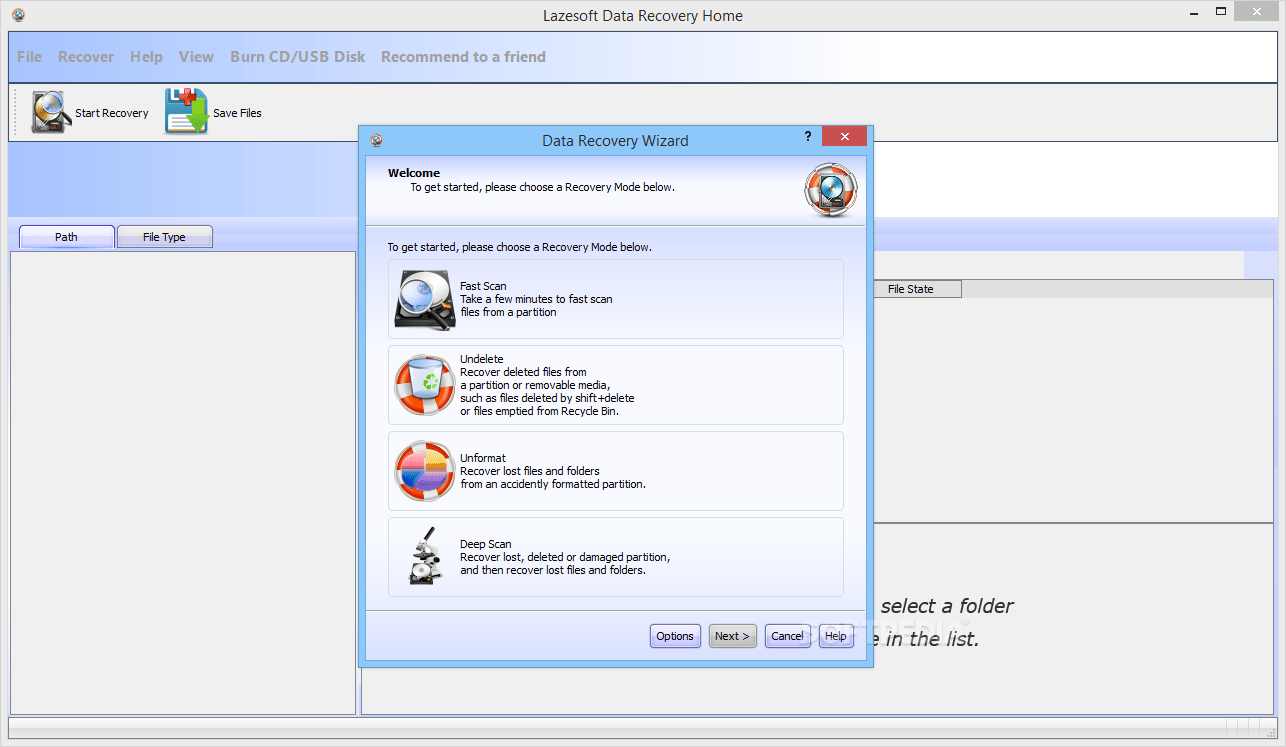Screen dimensions: 1286x747
Task: Select the Undelete recovery mode icon
Action: click(x=424, y=384)
